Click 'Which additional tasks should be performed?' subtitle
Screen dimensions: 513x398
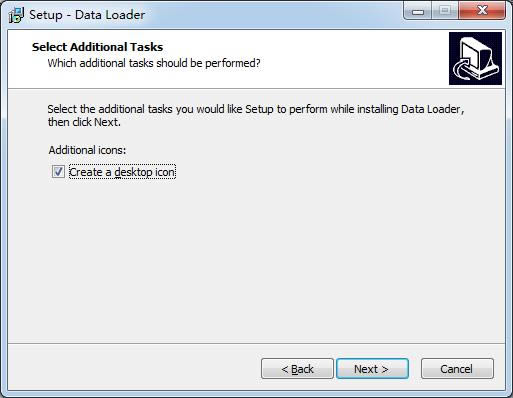pos(154,63)
